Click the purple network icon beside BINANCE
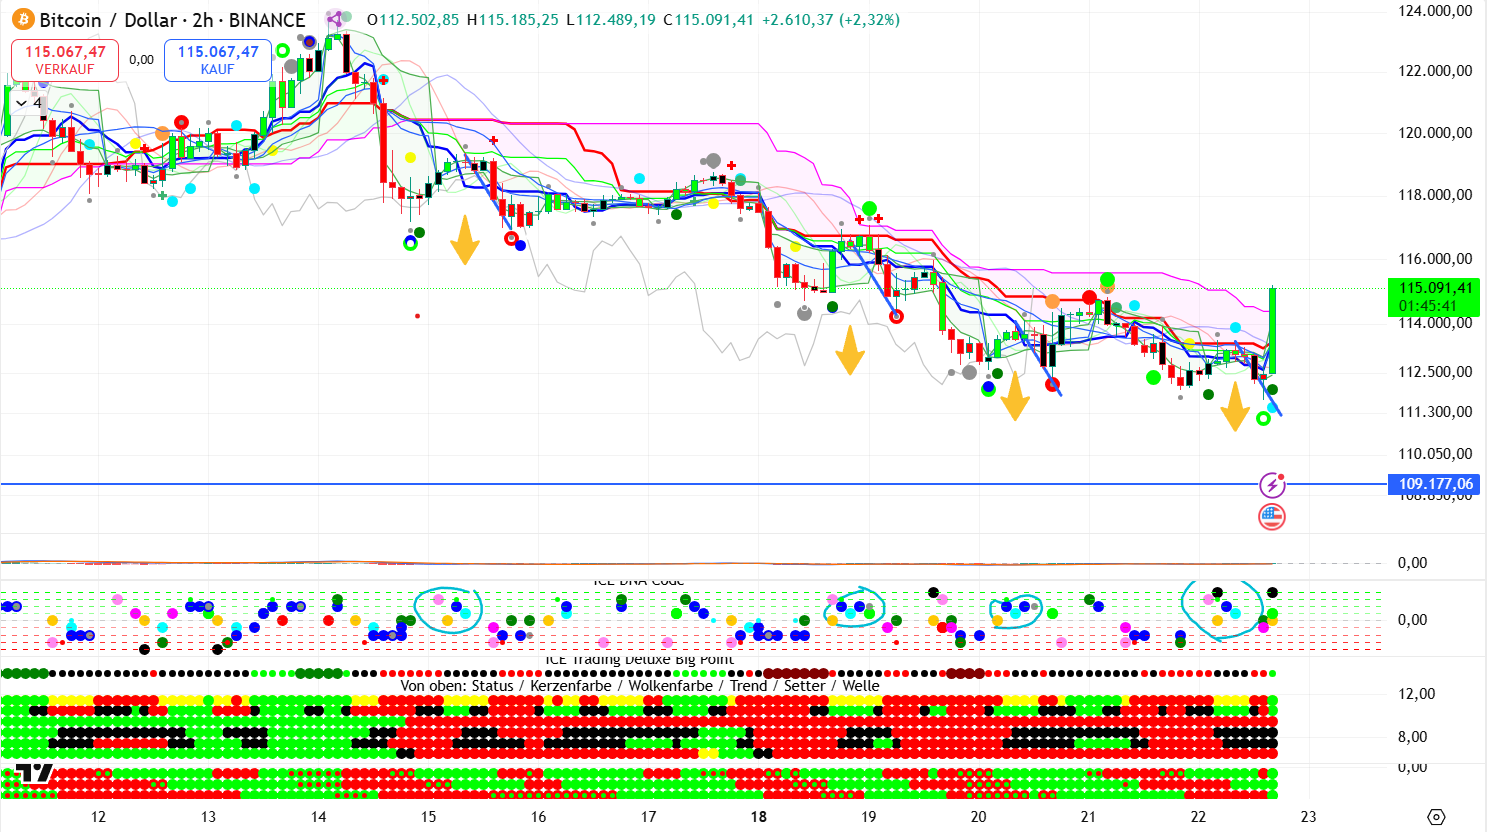This screenshot has width=1487, height=832. pyautogui.click(x=334, y=19)
